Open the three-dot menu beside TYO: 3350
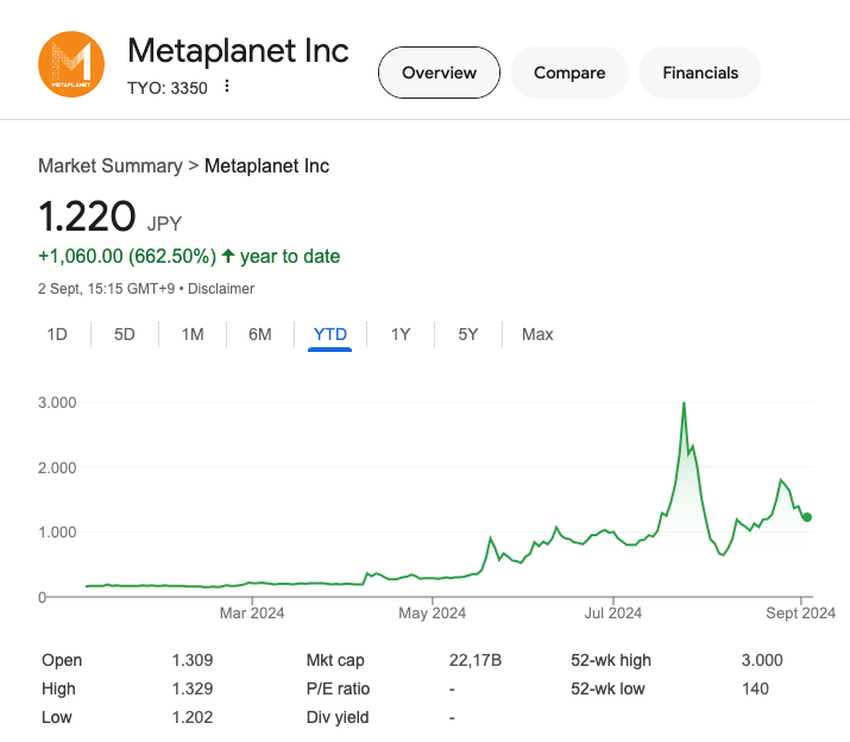This screenshot has height=742, width=850. coord(227,87)
